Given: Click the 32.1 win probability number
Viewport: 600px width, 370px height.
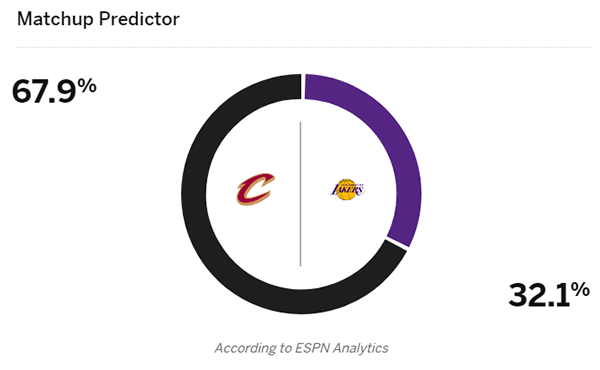Looking at the screenshot, I should [539, 295].
